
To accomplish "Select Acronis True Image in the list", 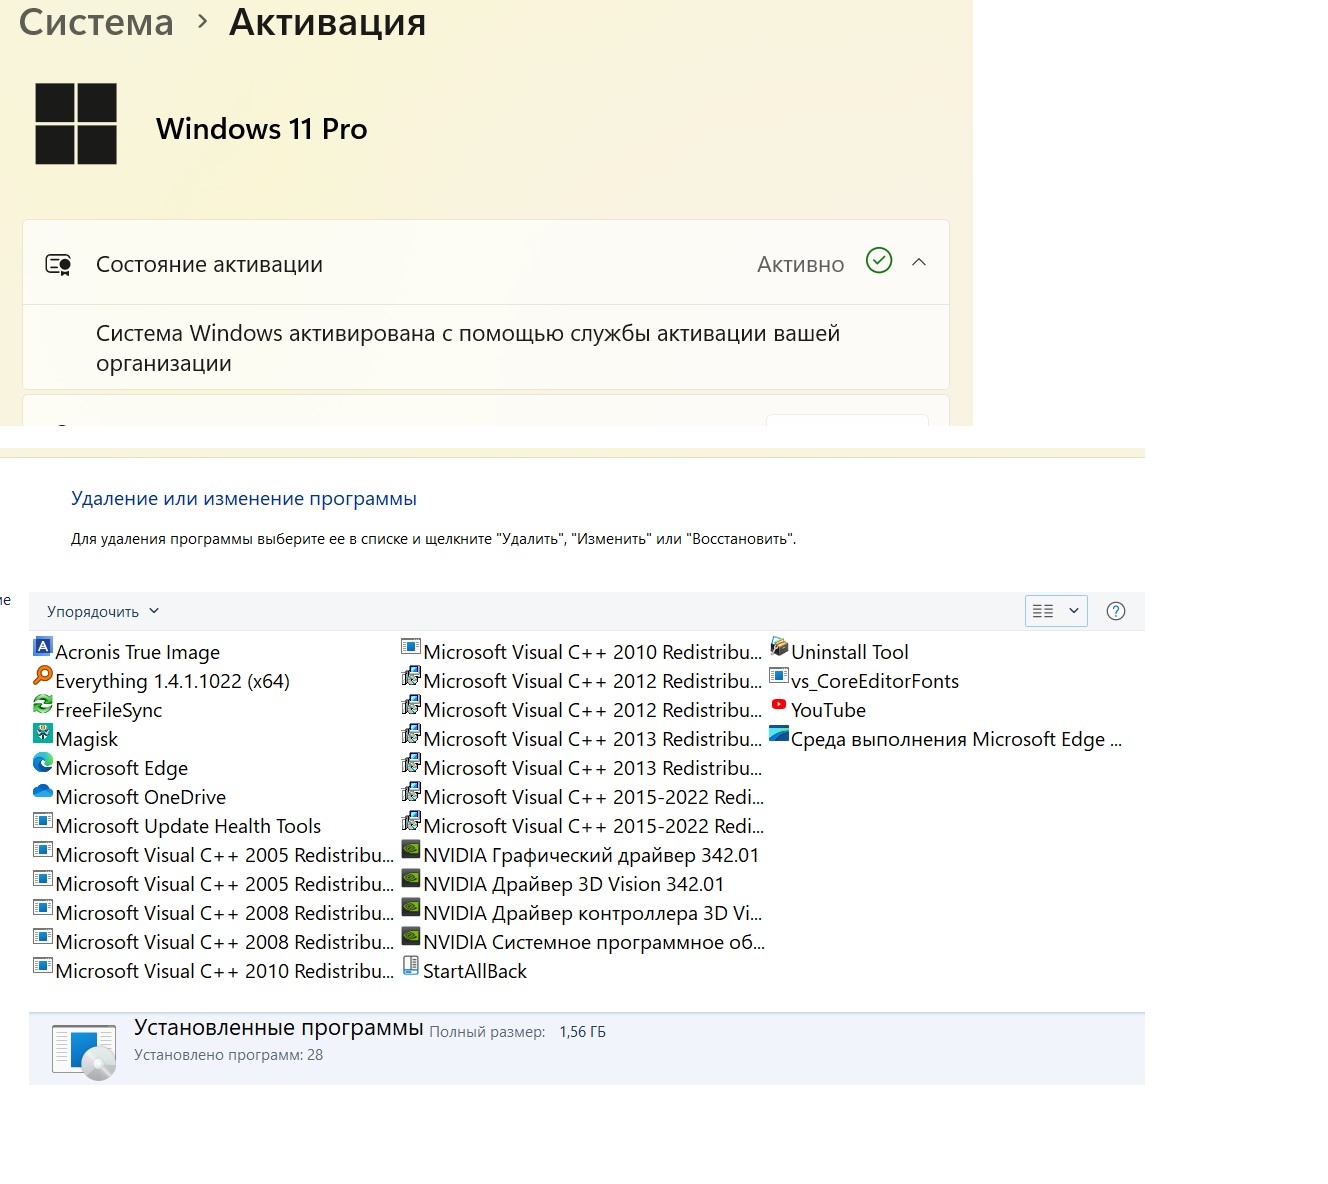I will [x=138, y=652].
